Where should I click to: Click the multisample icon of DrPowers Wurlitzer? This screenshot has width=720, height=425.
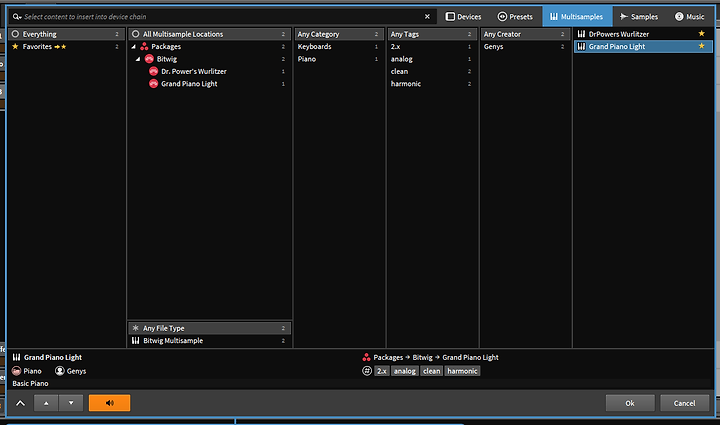pos(581,34)
